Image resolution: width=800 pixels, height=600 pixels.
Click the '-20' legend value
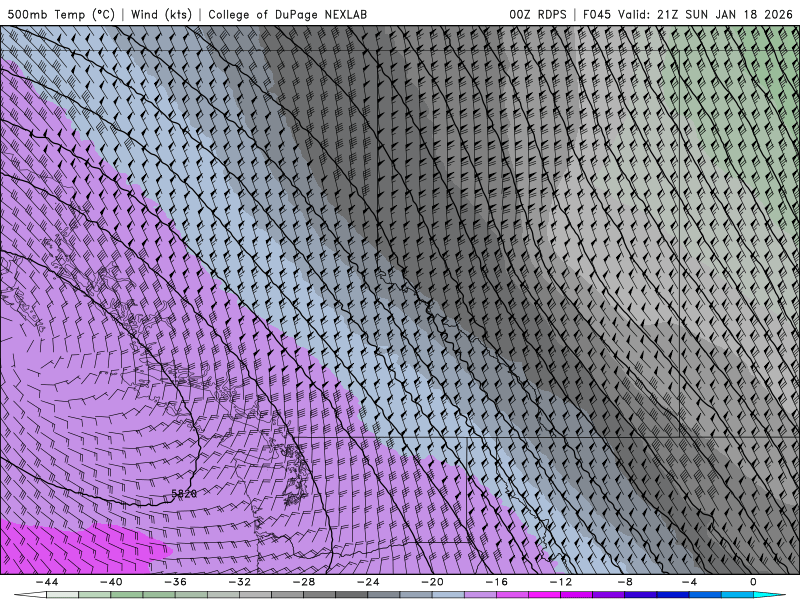tap(433, 582)
